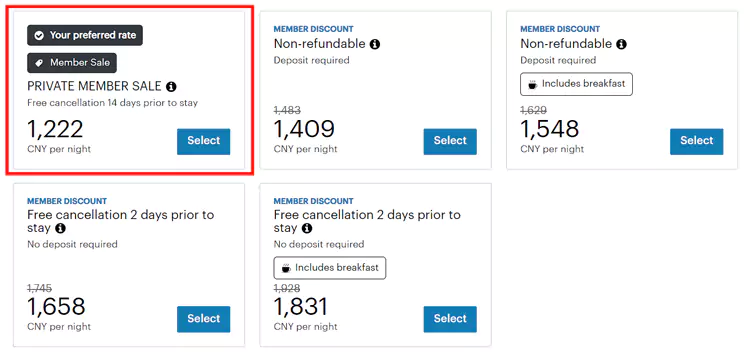This screenshot has height=360, width=750.
Task: Select the 1,548 CNY rate with breakfast
Action: point(696,142)
